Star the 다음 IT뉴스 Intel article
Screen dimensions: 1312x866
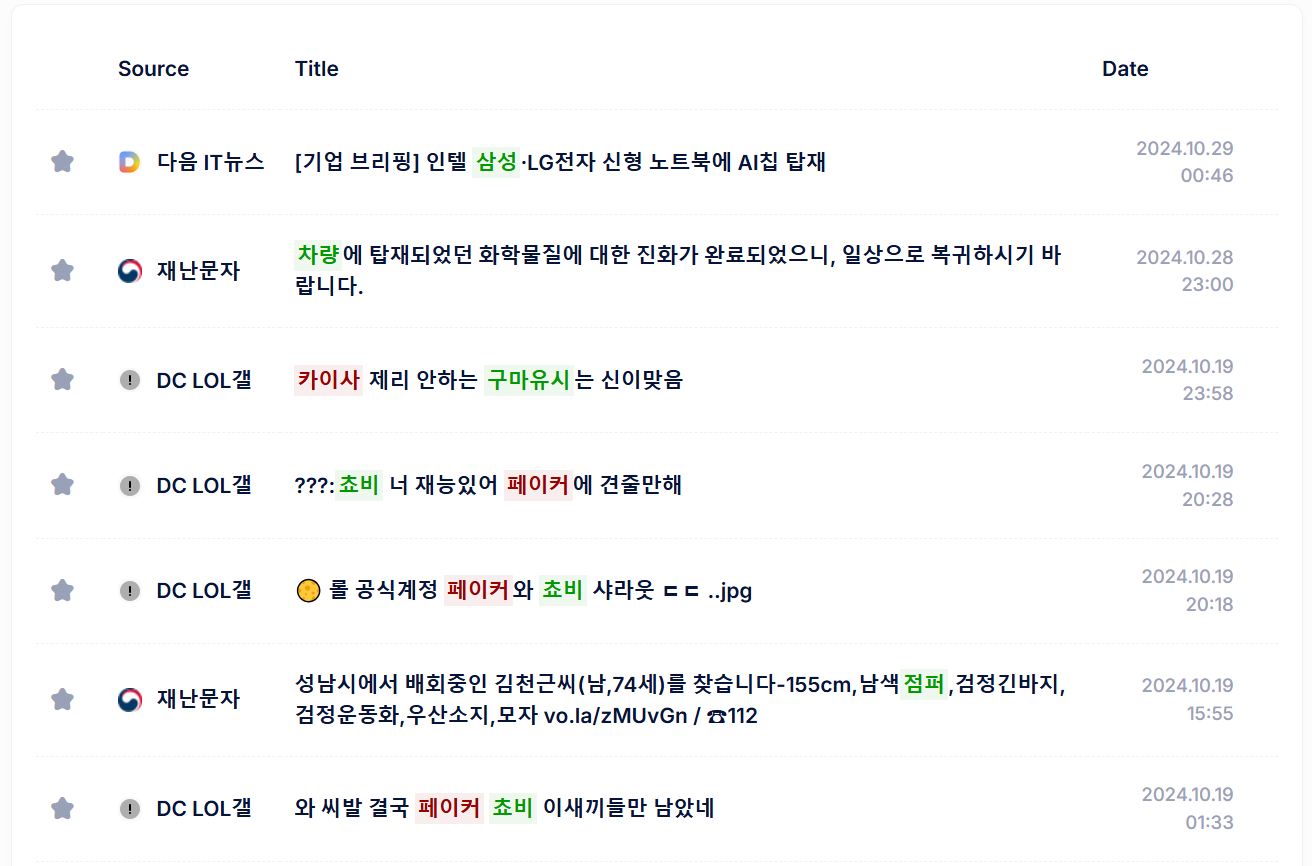[62, 162]
